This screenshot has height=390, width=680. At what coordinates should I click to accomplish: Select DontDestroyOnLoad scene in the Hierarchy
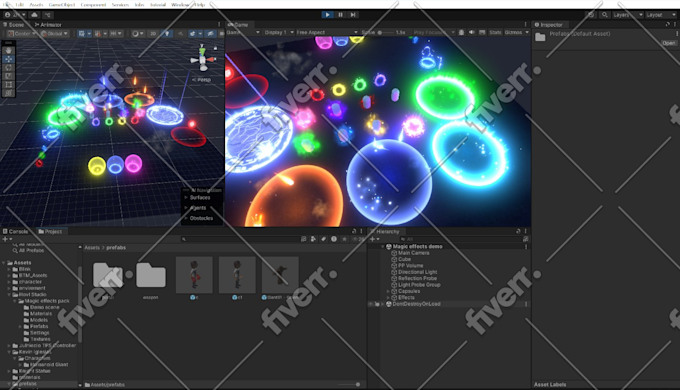coord(416,304)
